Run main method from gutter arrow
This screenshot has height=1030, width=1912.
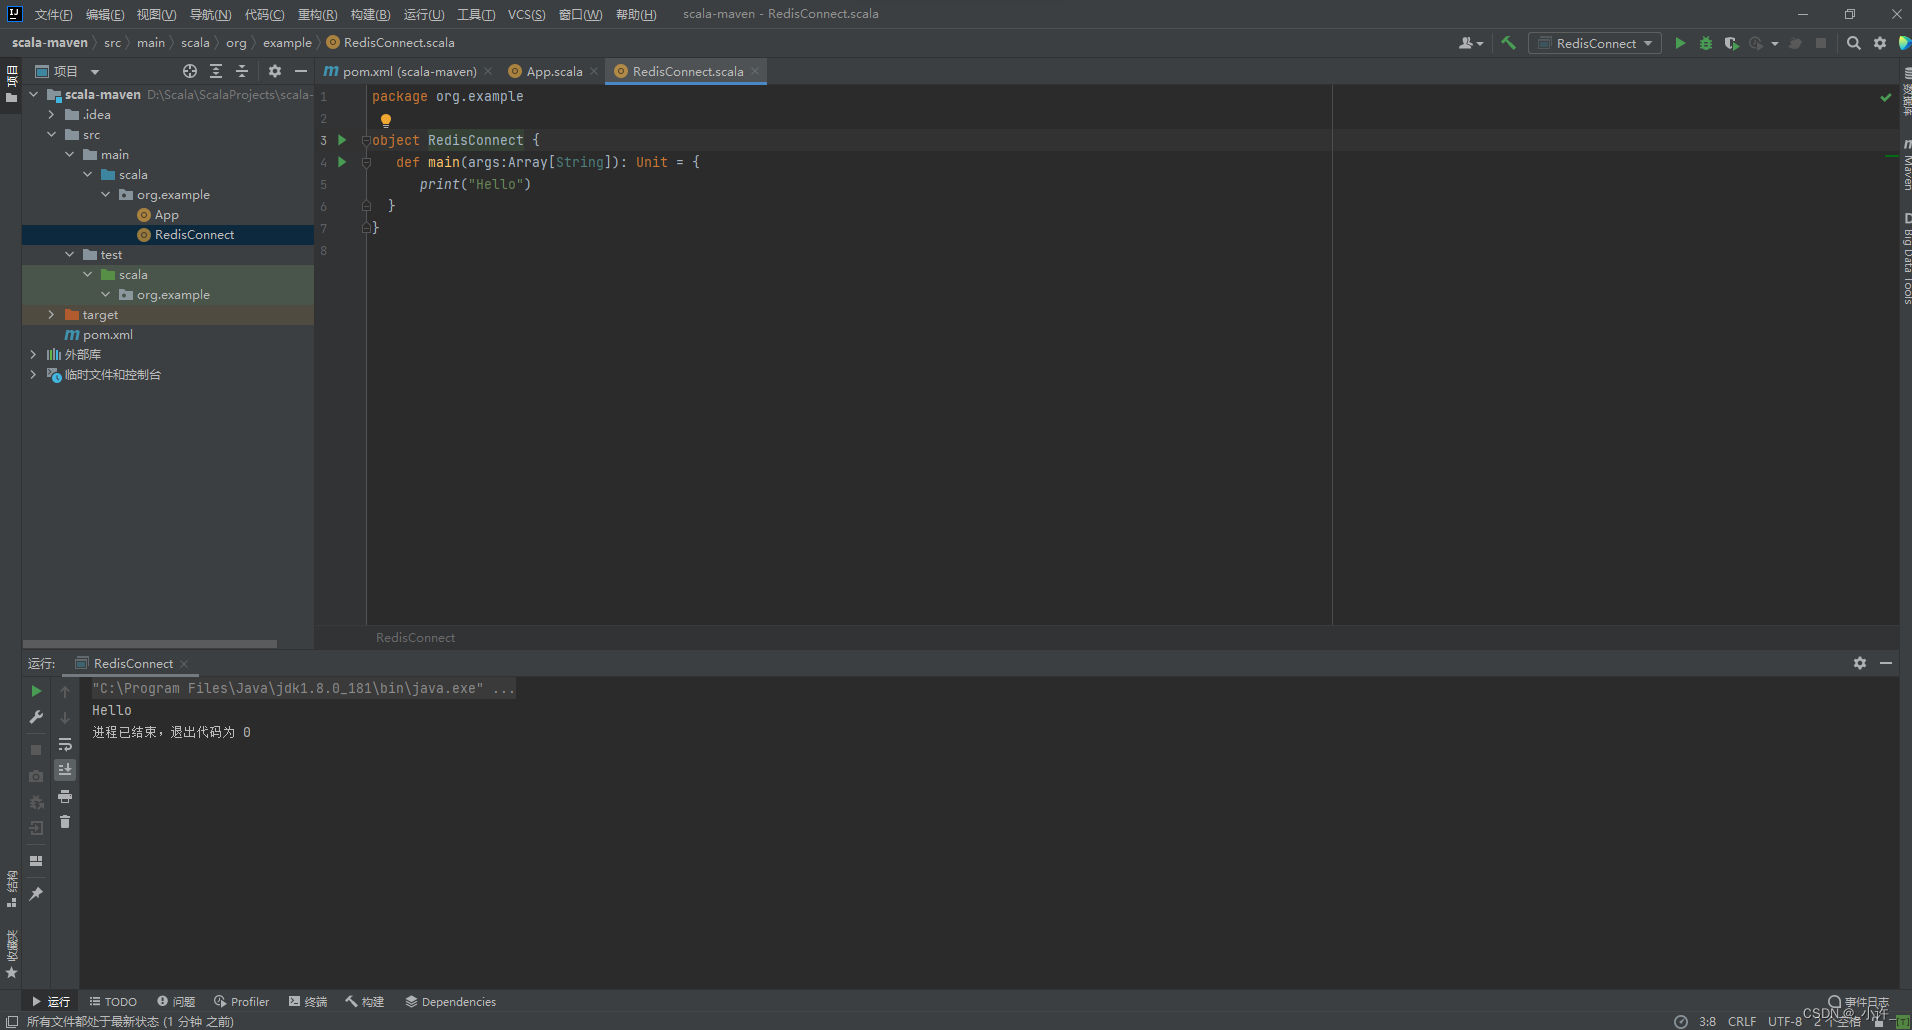coord(342,162)
